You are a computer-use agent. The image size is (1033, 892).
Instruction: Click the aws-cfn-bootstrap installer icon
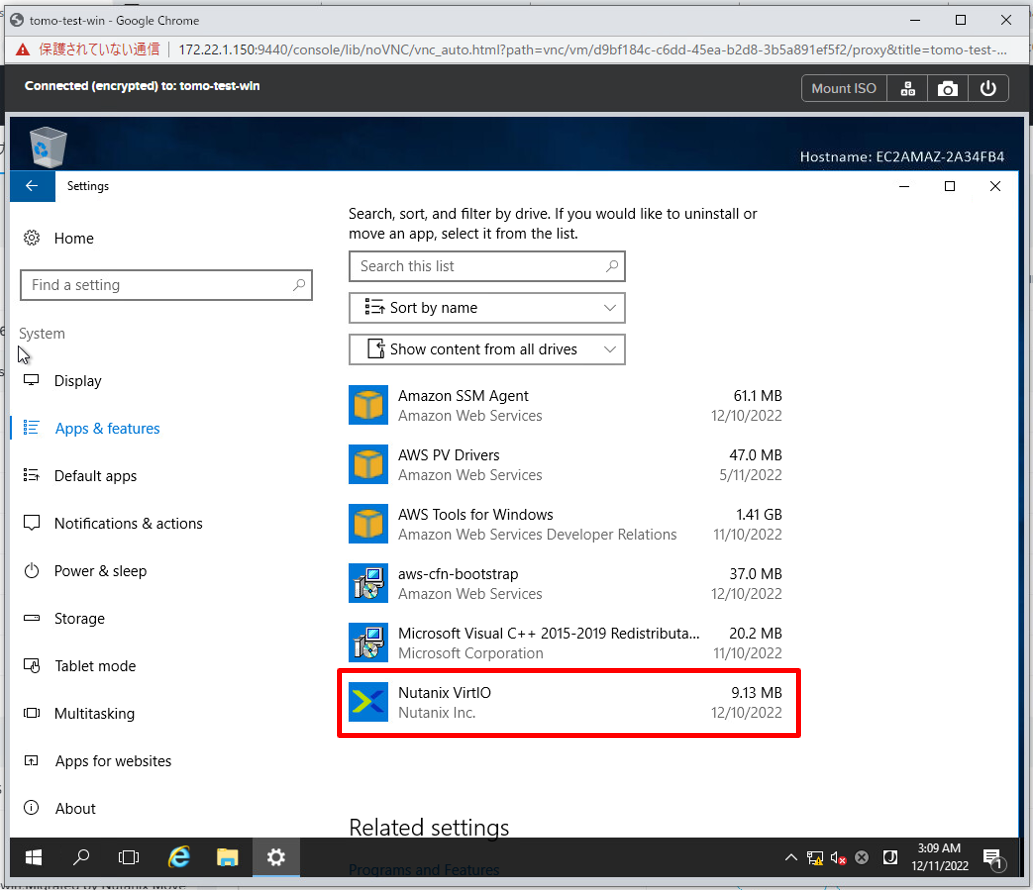[x=368, y=583]
